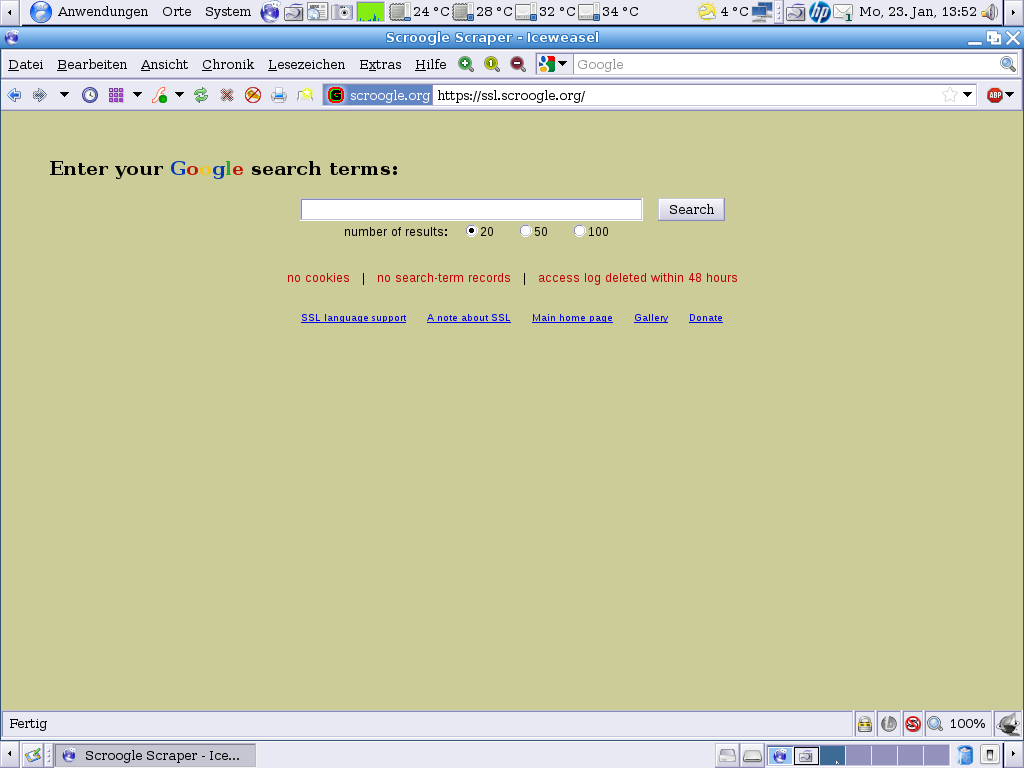The width and height of the screenshot is (1024, 768).
Task: Click the 100% zoom level in status bar
Action: pyautogui.click(x=967, y=724)
